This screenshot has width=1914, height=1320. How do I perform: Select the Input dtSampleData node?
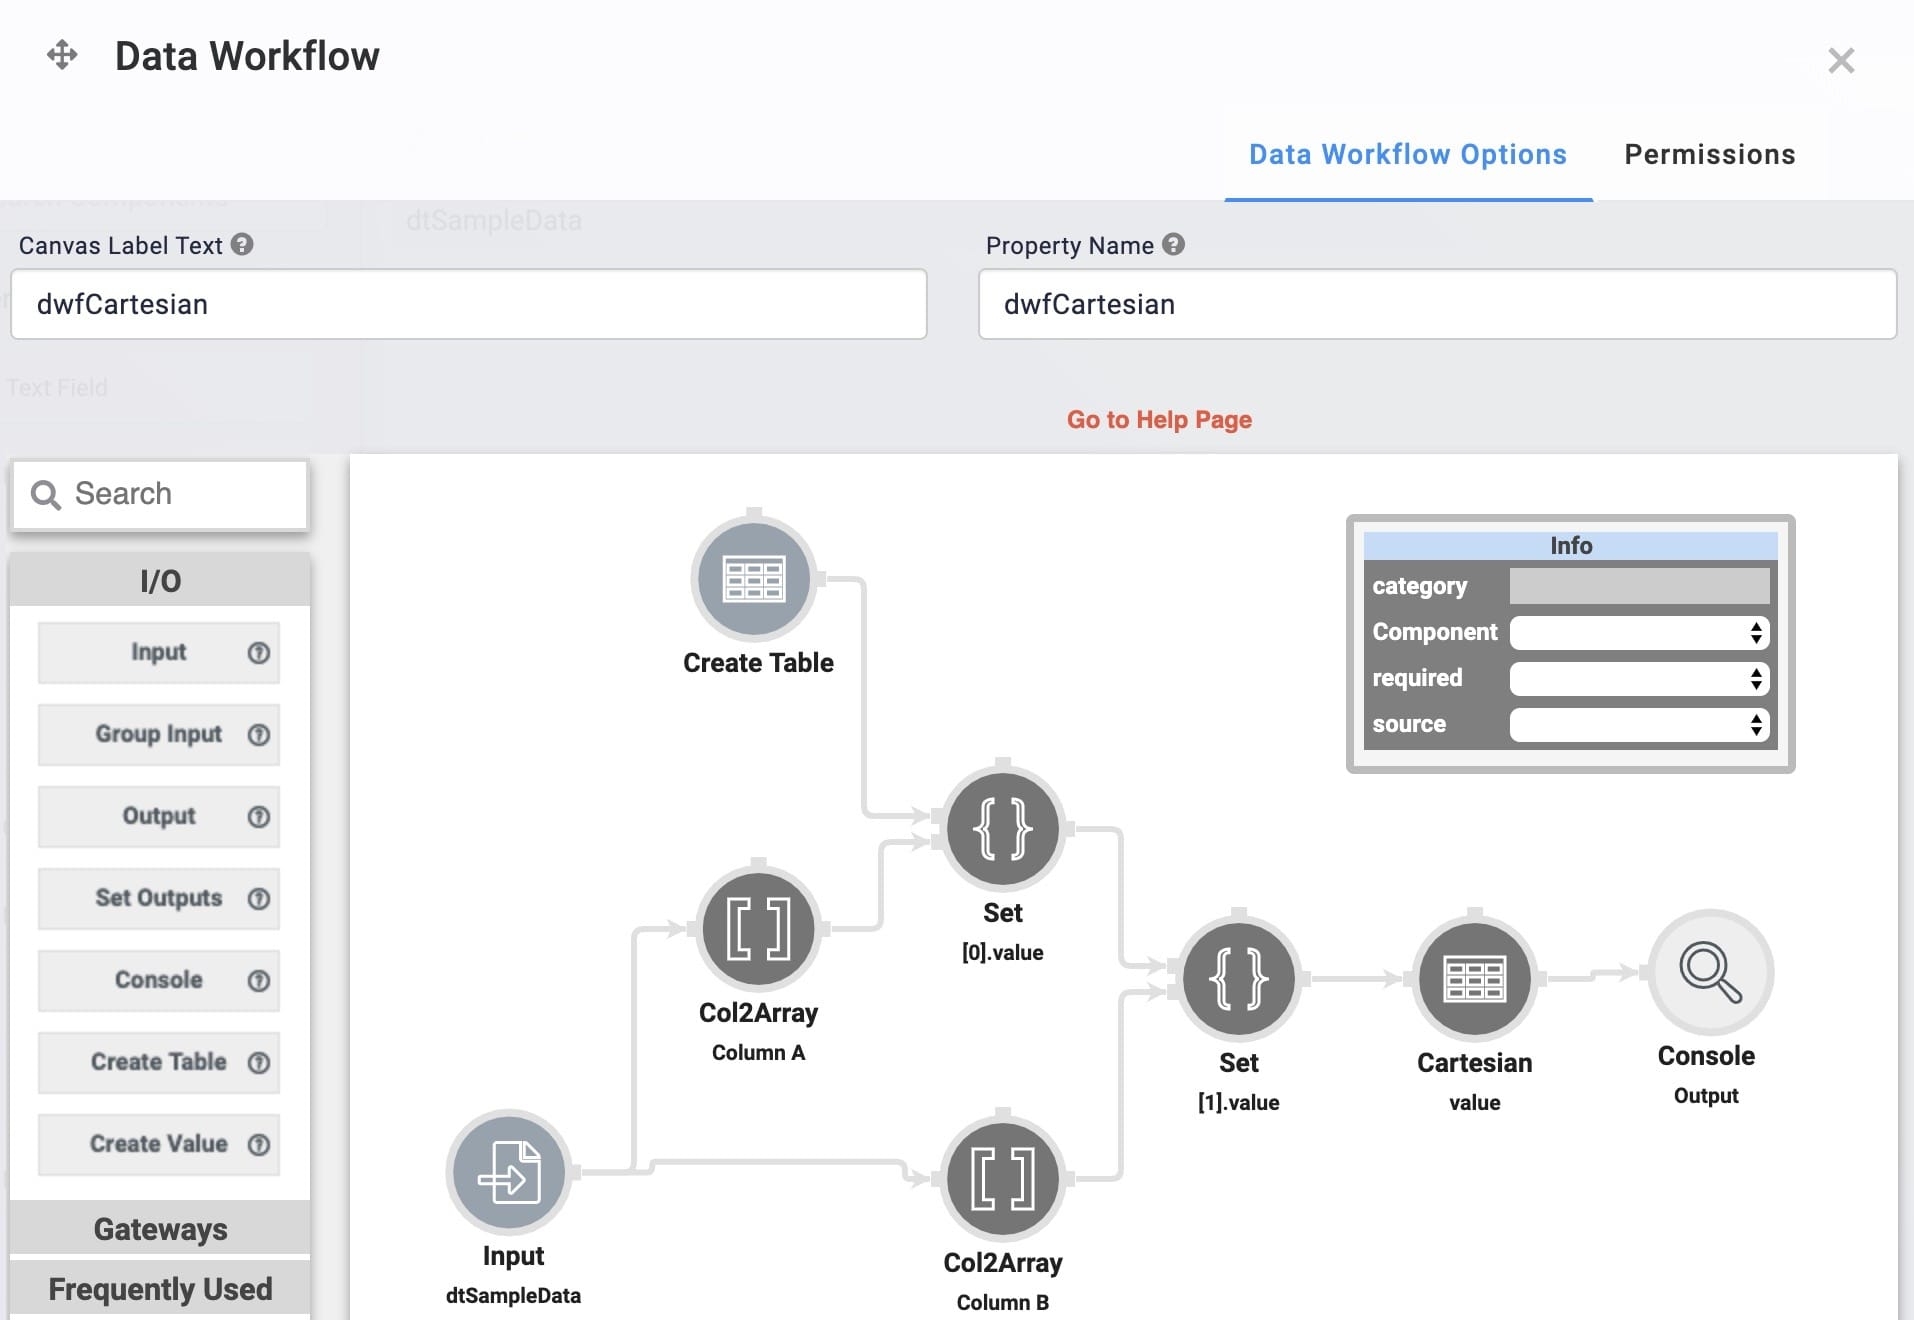509,1172
